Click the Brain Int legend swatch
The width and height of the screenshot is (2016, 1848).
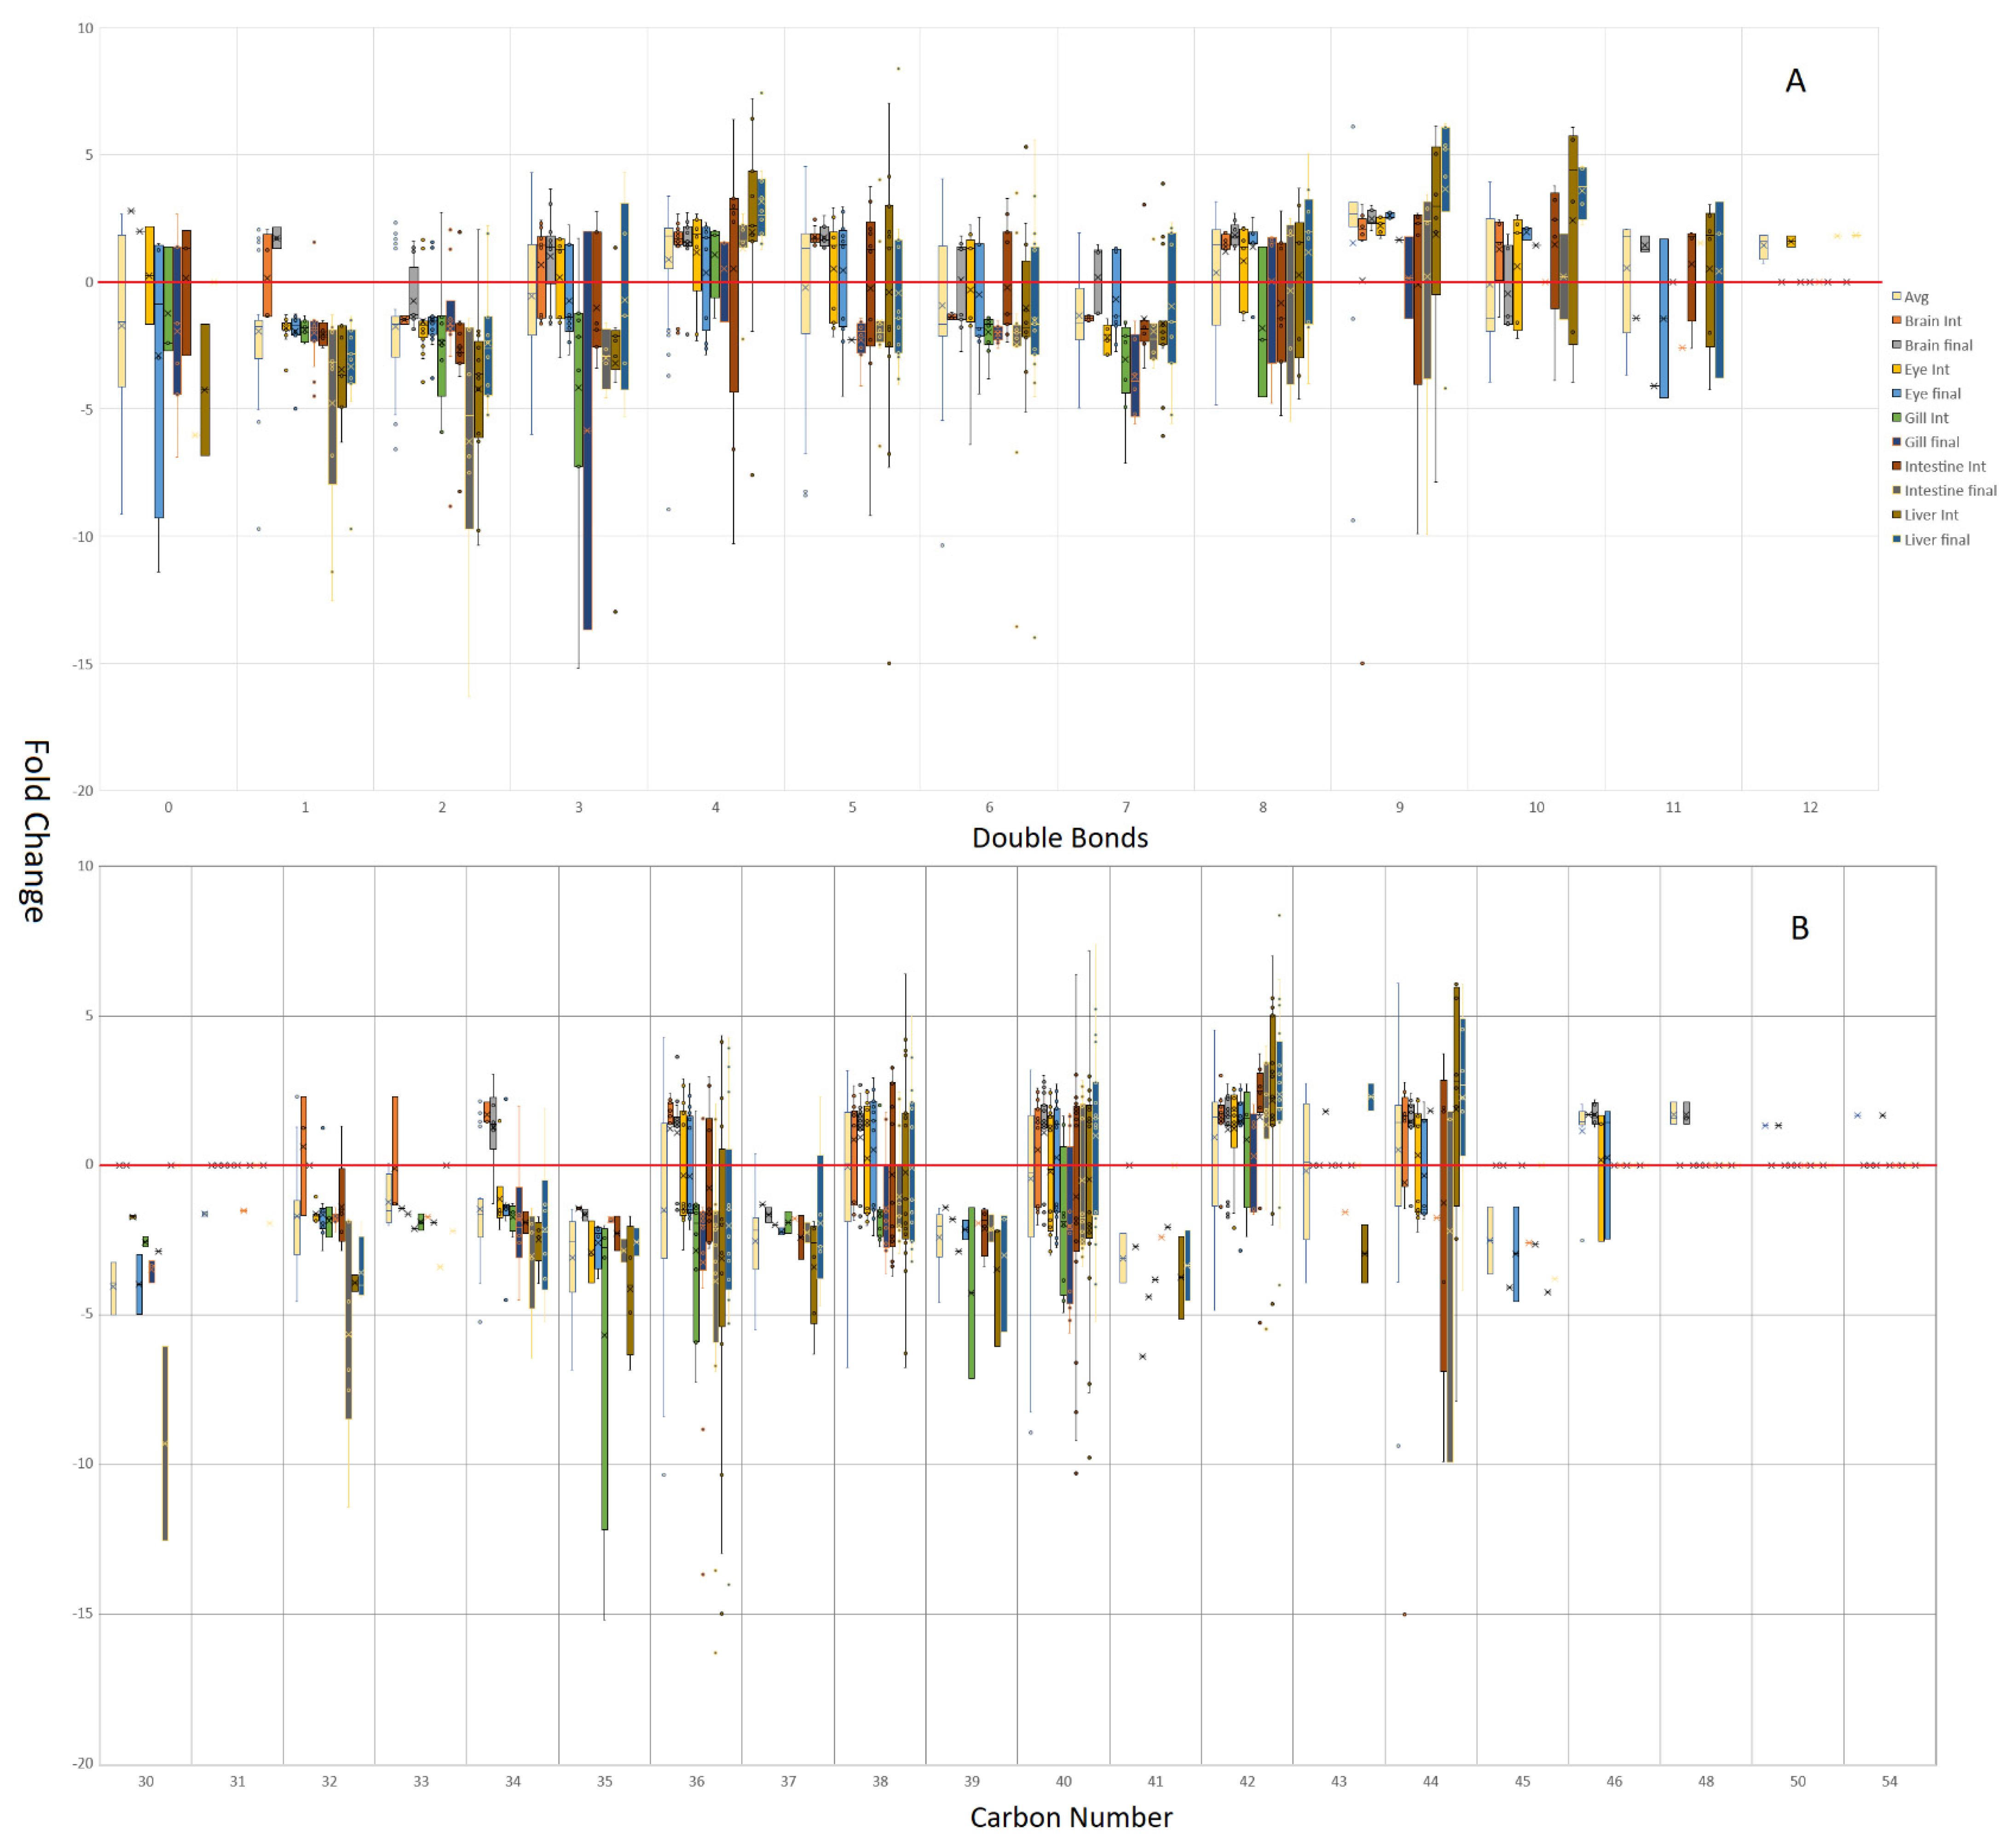click(1896, 321)
